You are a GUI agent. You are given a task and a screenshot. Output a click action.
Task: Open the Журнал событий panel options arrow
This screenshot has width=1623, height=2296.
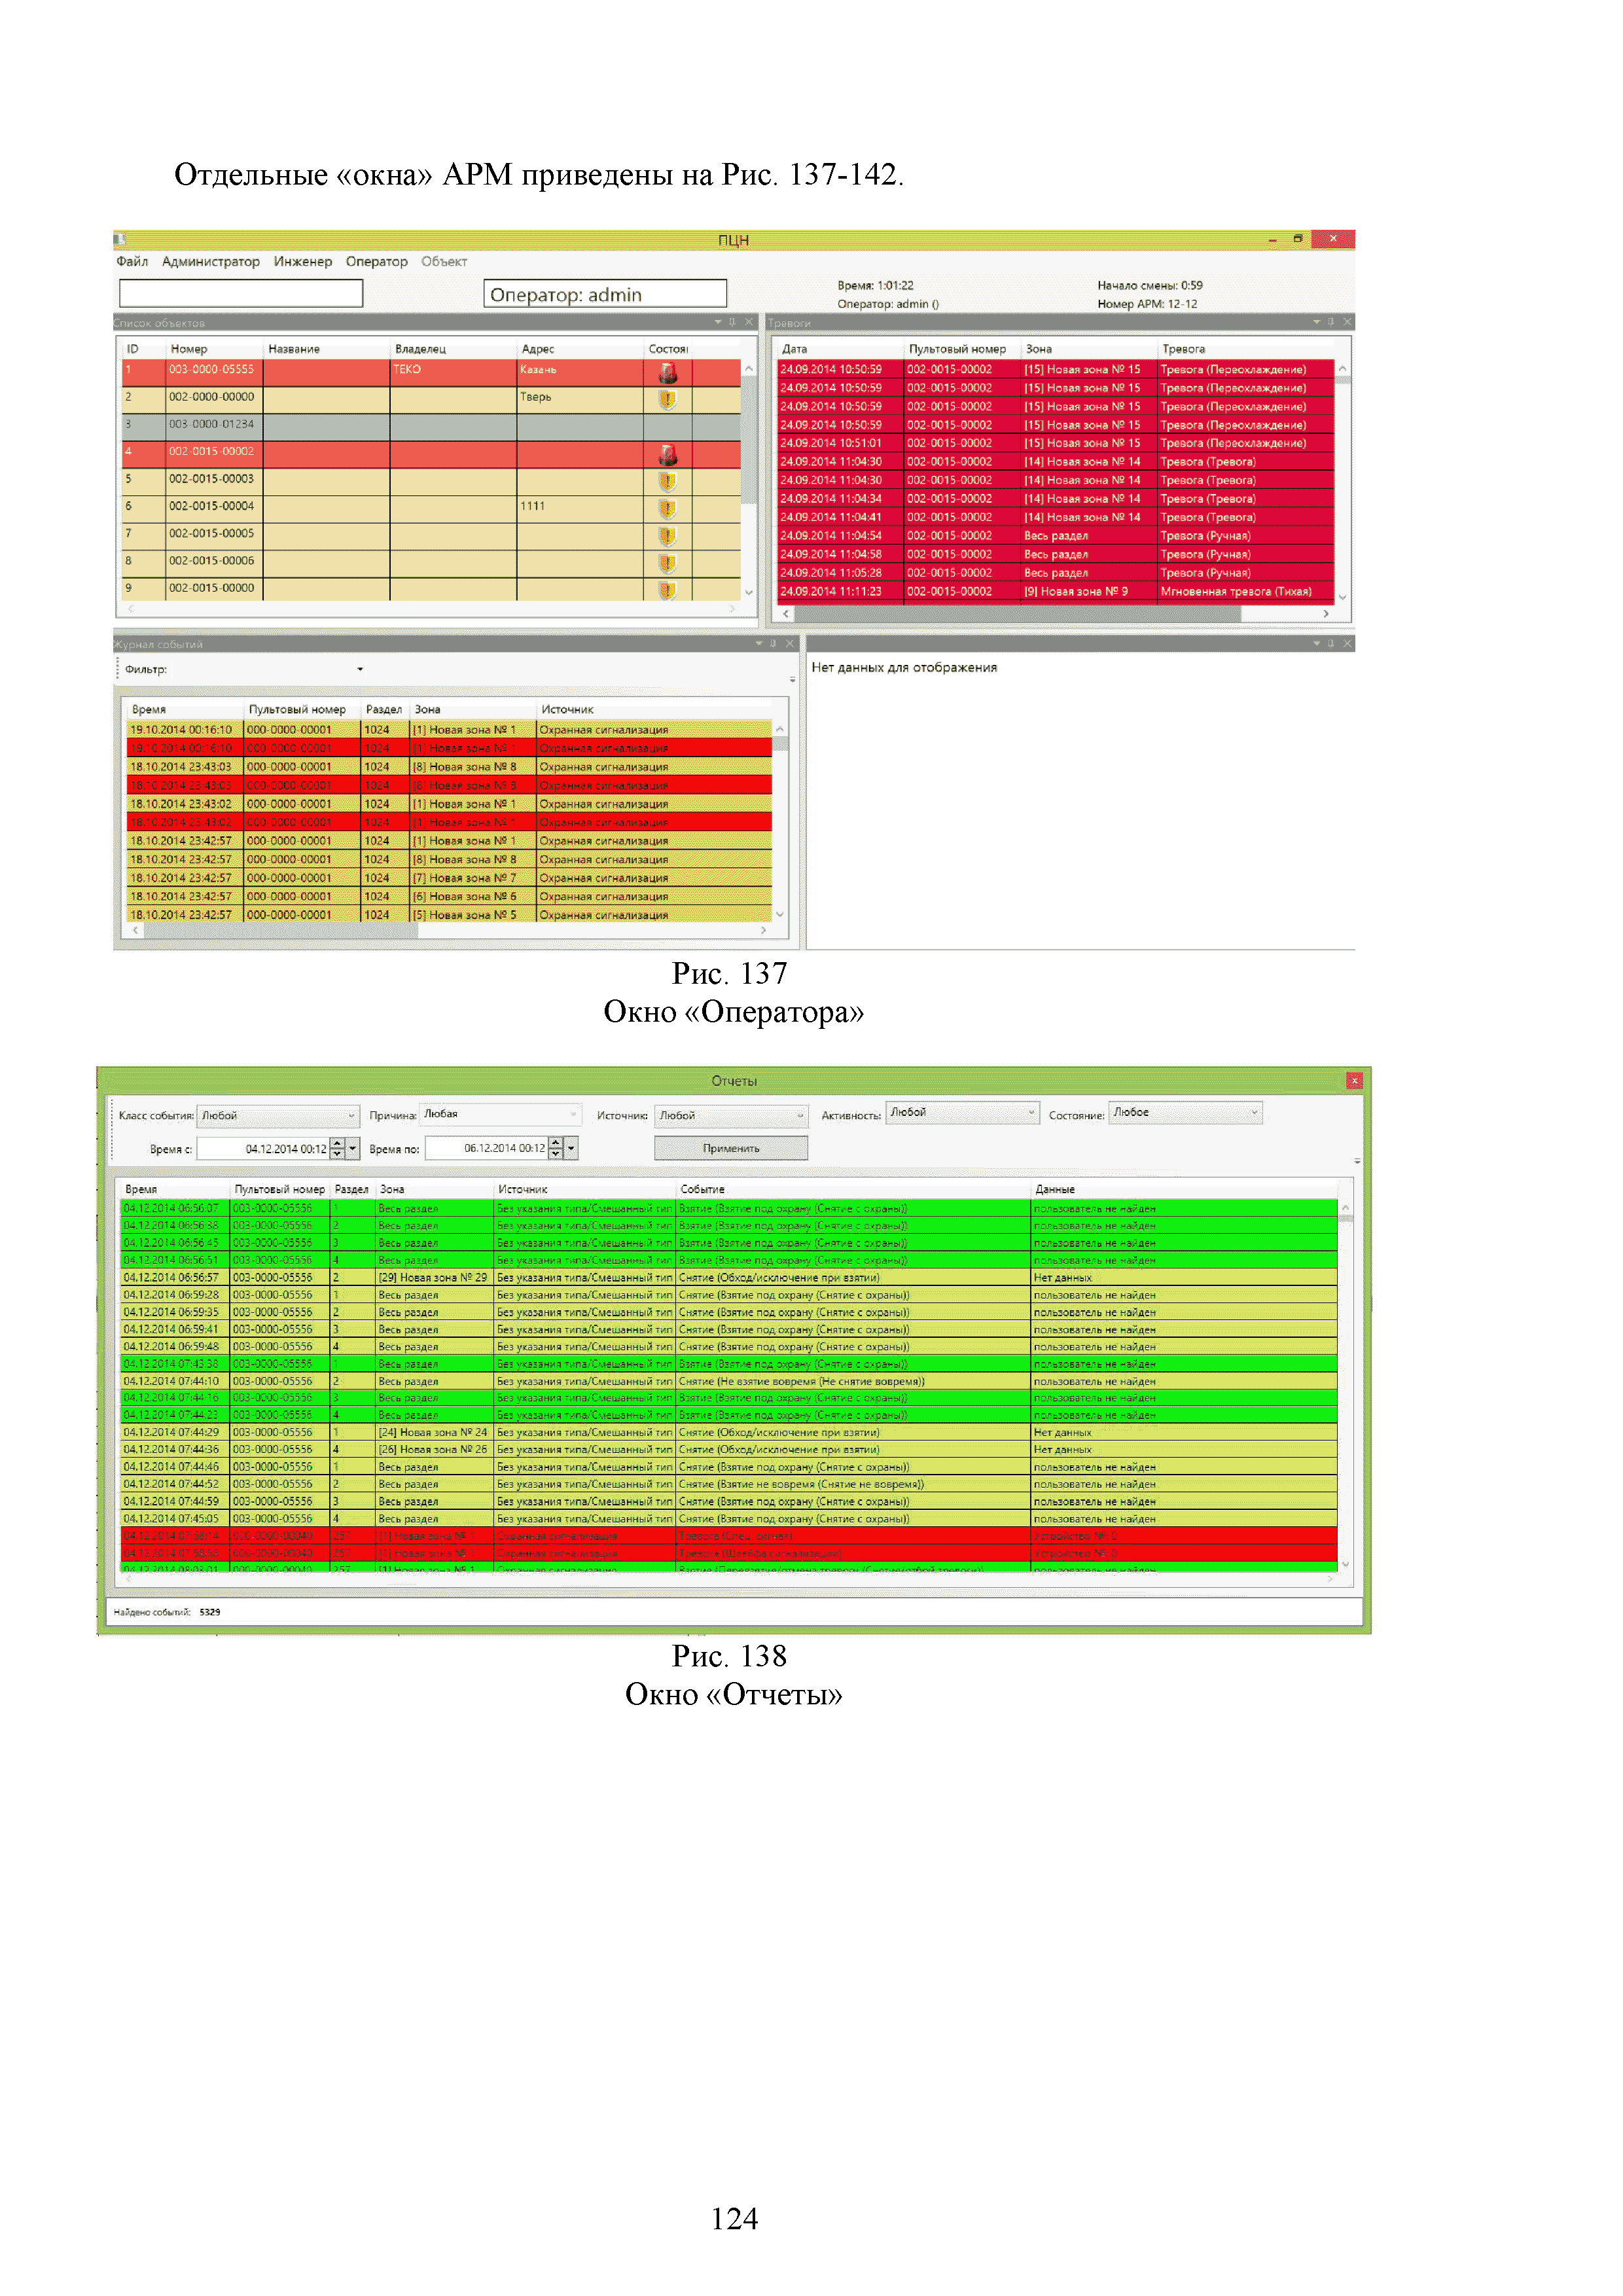(x=758, y=643)
